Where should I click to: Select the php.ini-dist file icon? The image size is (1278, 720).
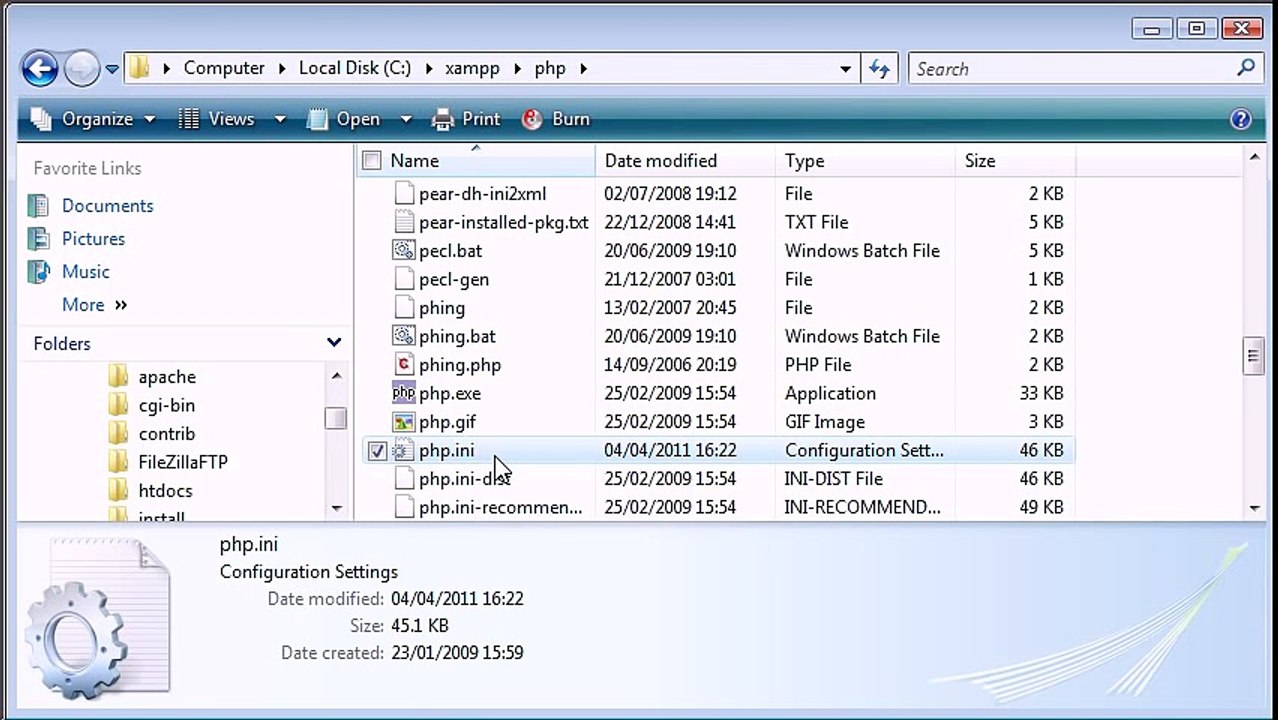[x=404, y=479]
